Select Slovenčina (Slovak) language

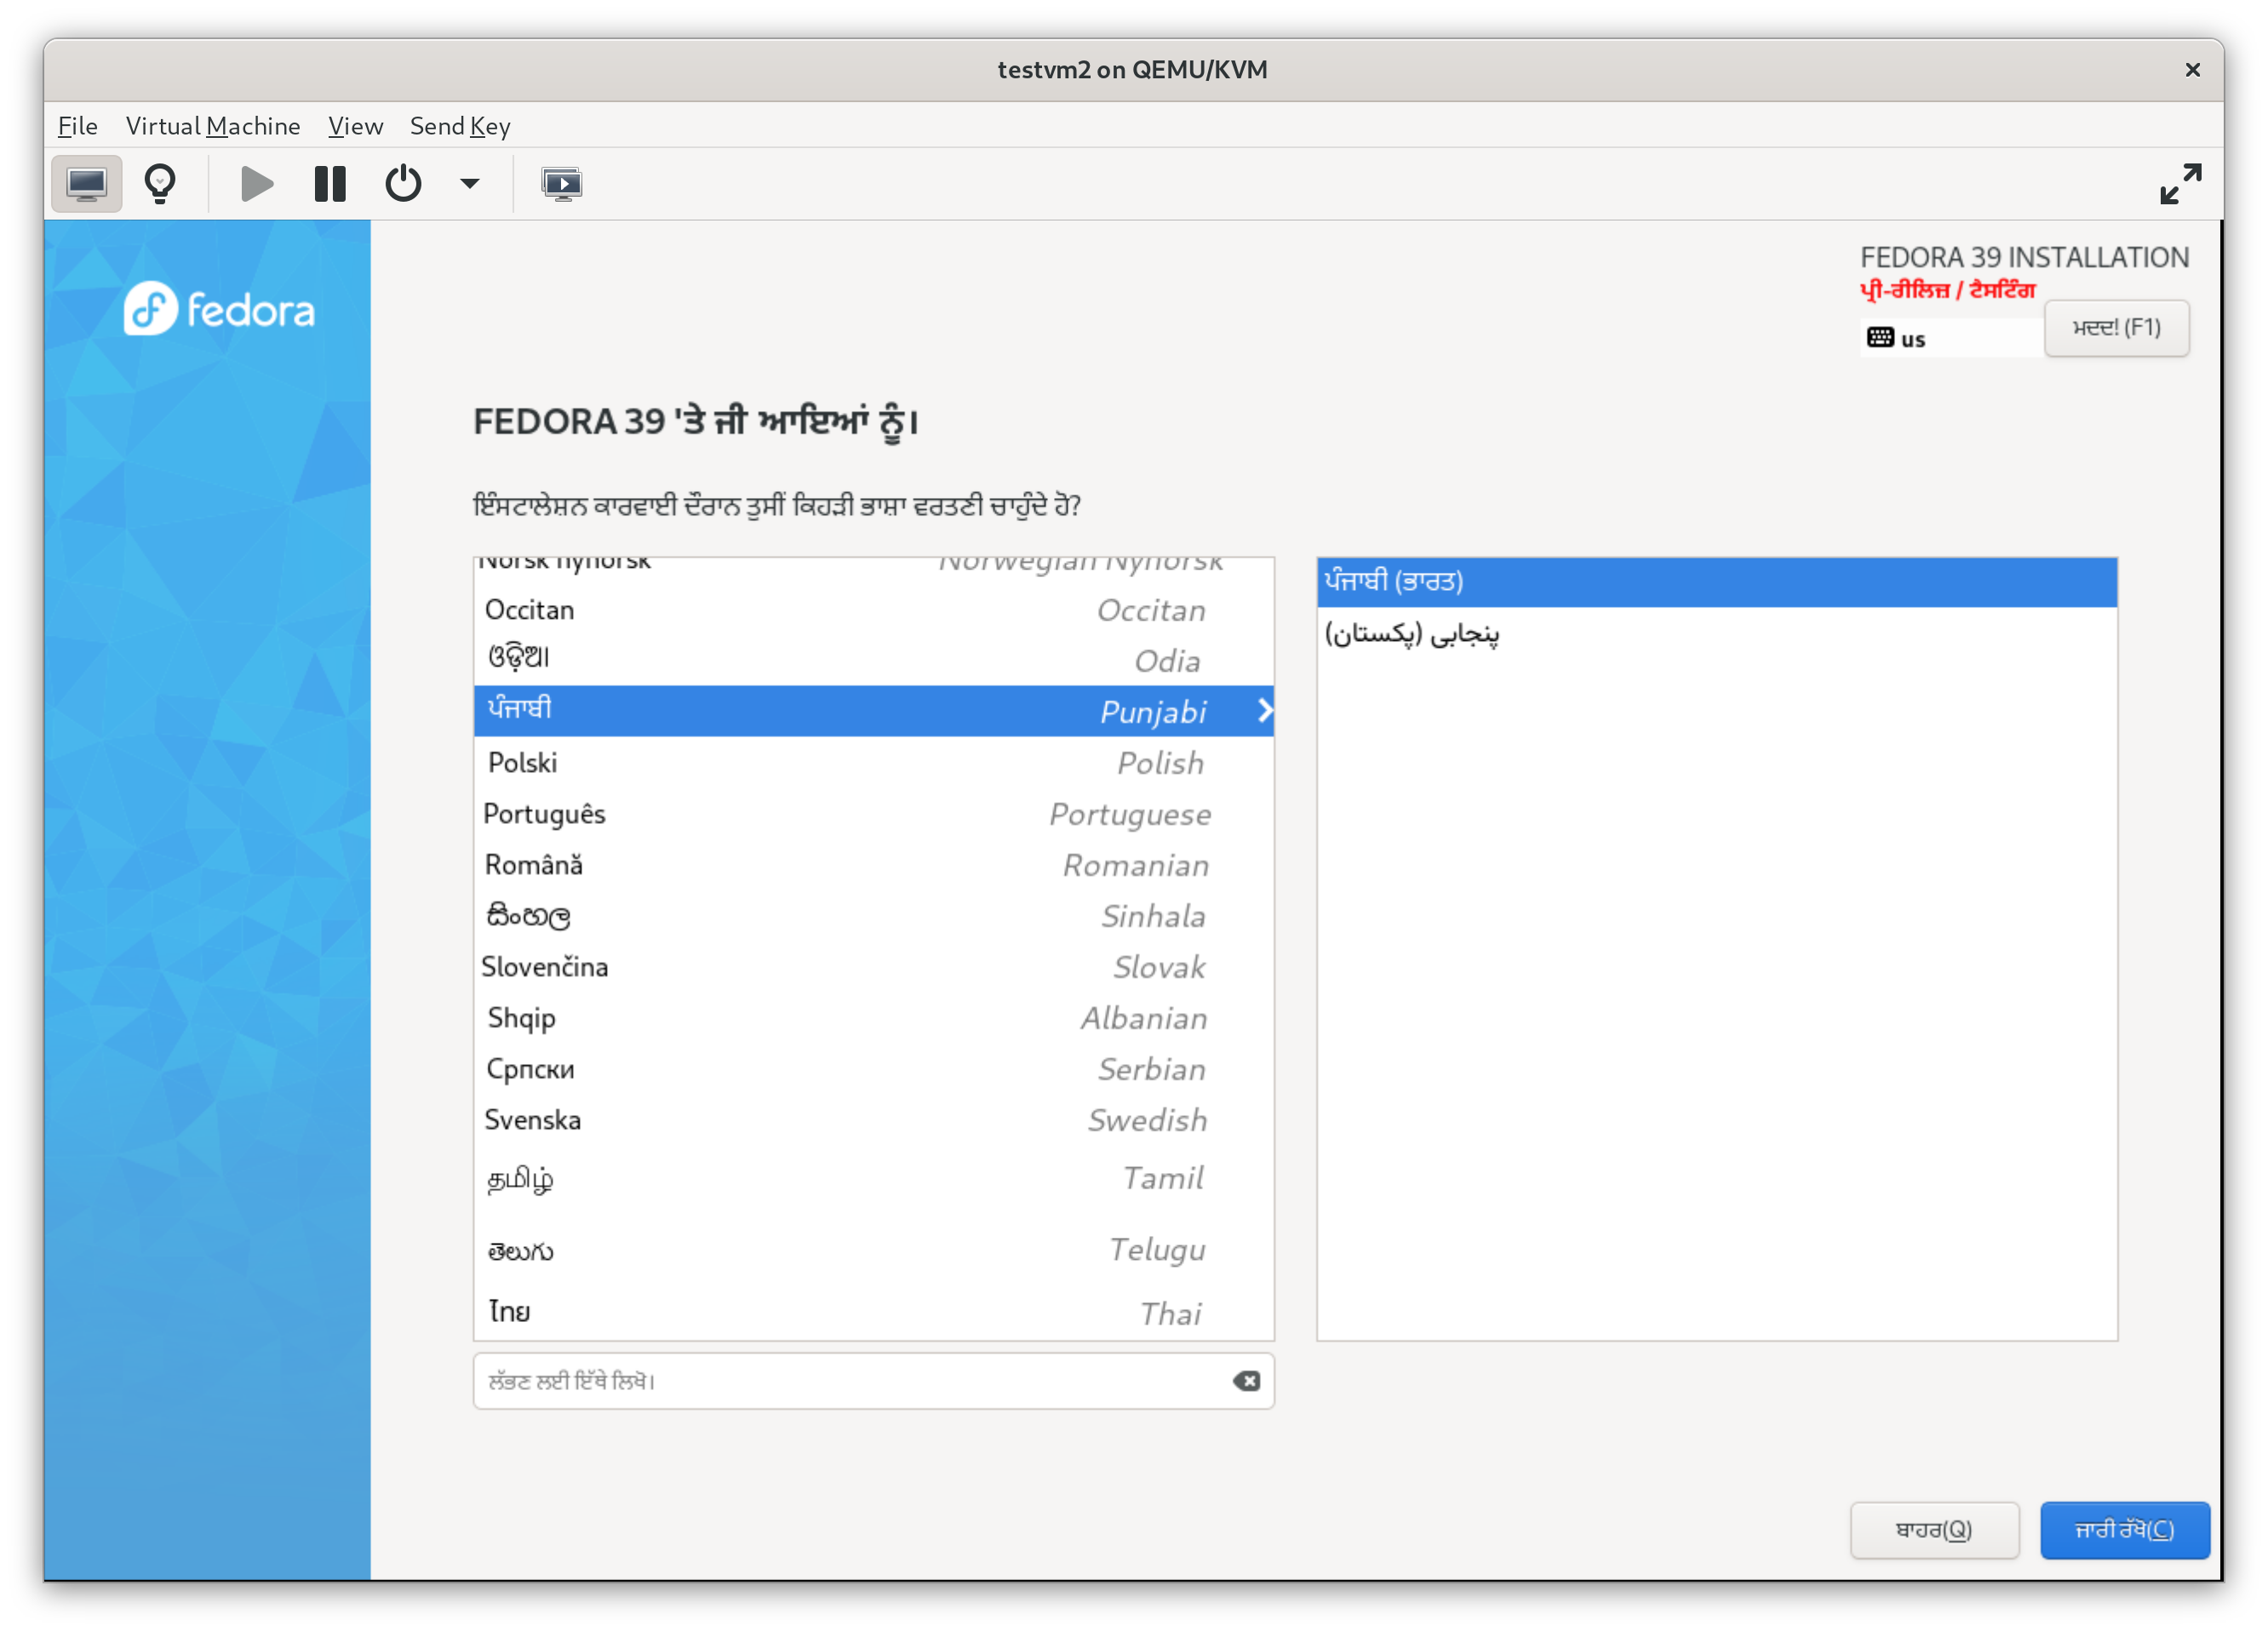coord(874,967)
